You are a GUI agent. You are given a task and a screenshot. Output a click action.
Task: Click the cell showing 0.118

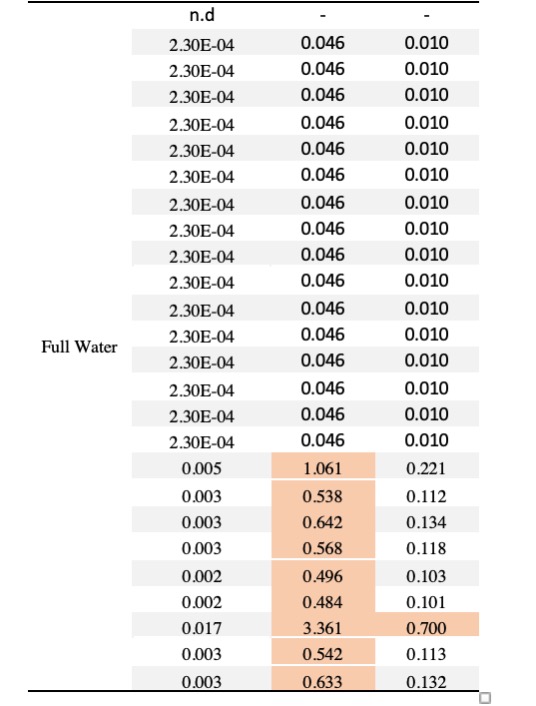coord(427,545)
